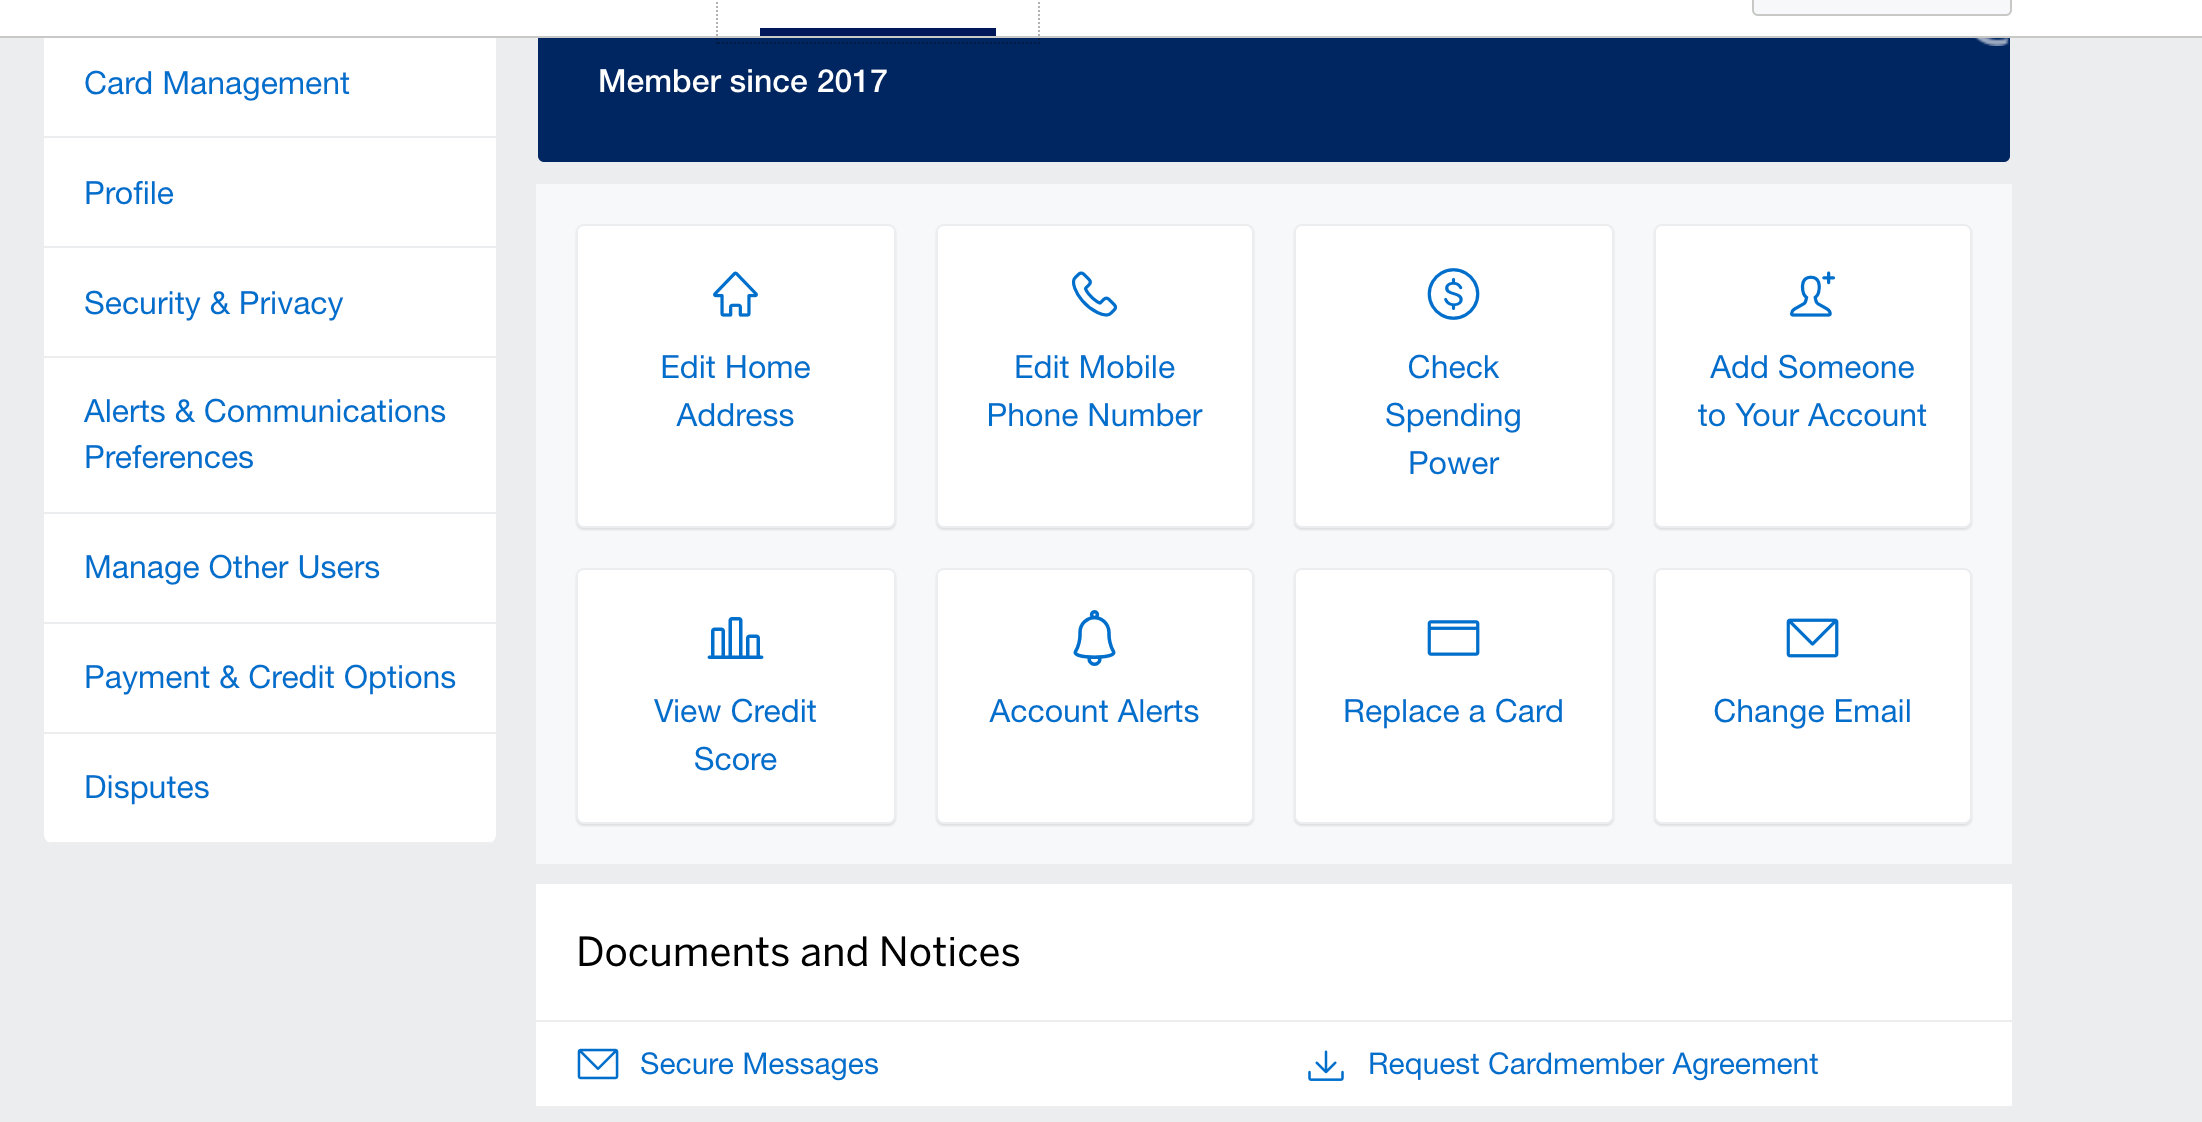2202x1122 pixels.
Task: Click the home icon on Edit Home Address
Action: pos(734,294)
